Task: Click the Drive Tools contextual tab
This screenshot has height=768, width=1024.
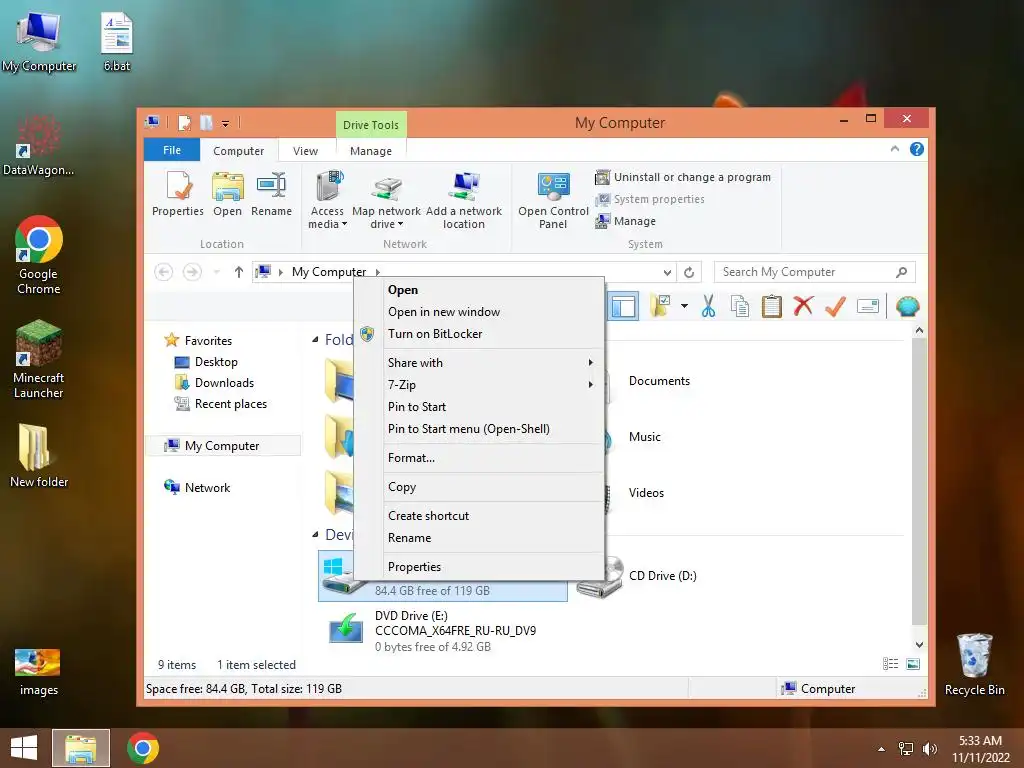Action: click(x=371, y=125)
